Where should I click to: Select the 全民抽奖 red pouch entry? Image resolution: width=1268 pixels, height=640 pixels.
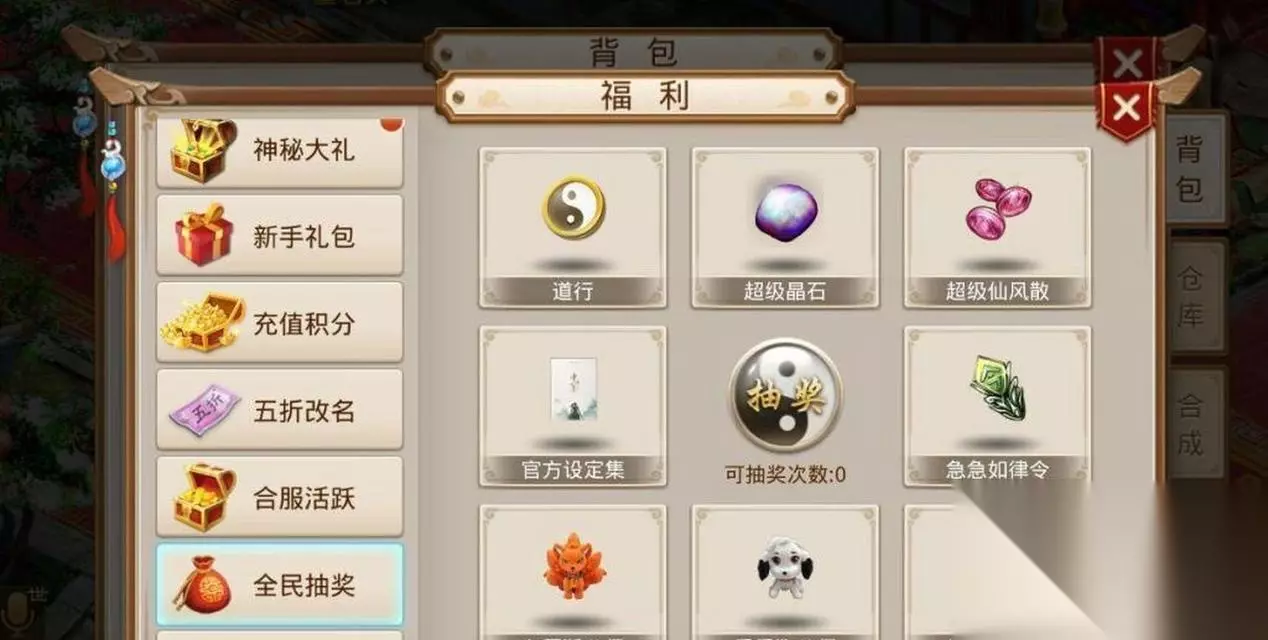point(280,585)
